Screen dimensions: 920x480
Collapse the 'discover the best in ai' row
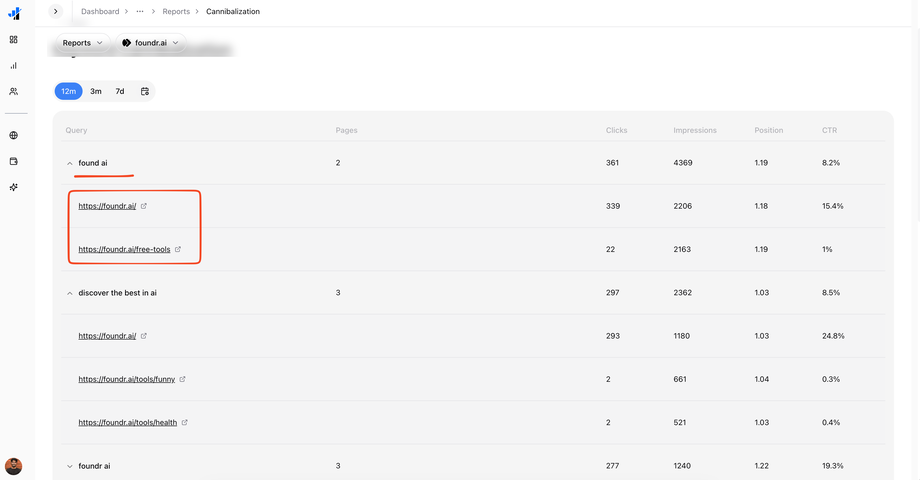click(x=70, y=293)
